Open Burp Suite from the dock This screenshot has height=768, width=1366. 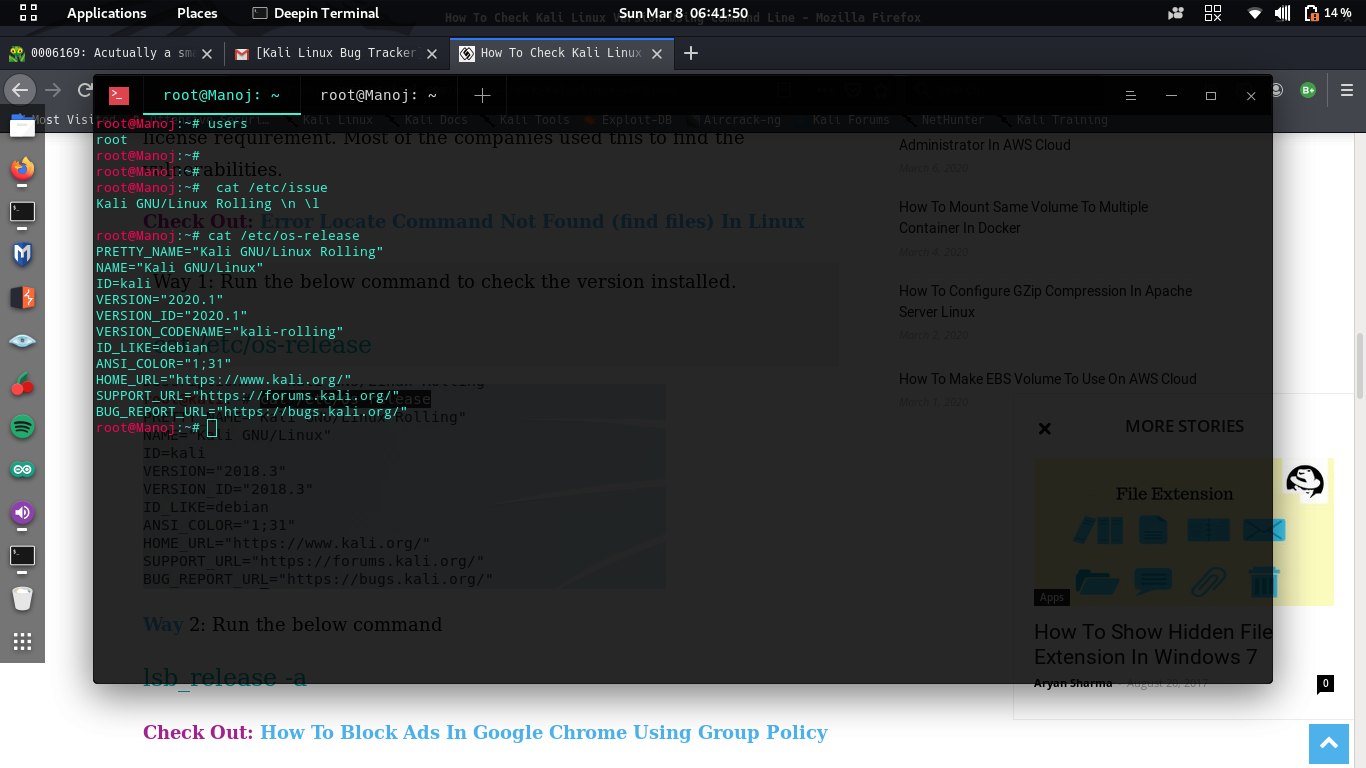coord(22,298)
